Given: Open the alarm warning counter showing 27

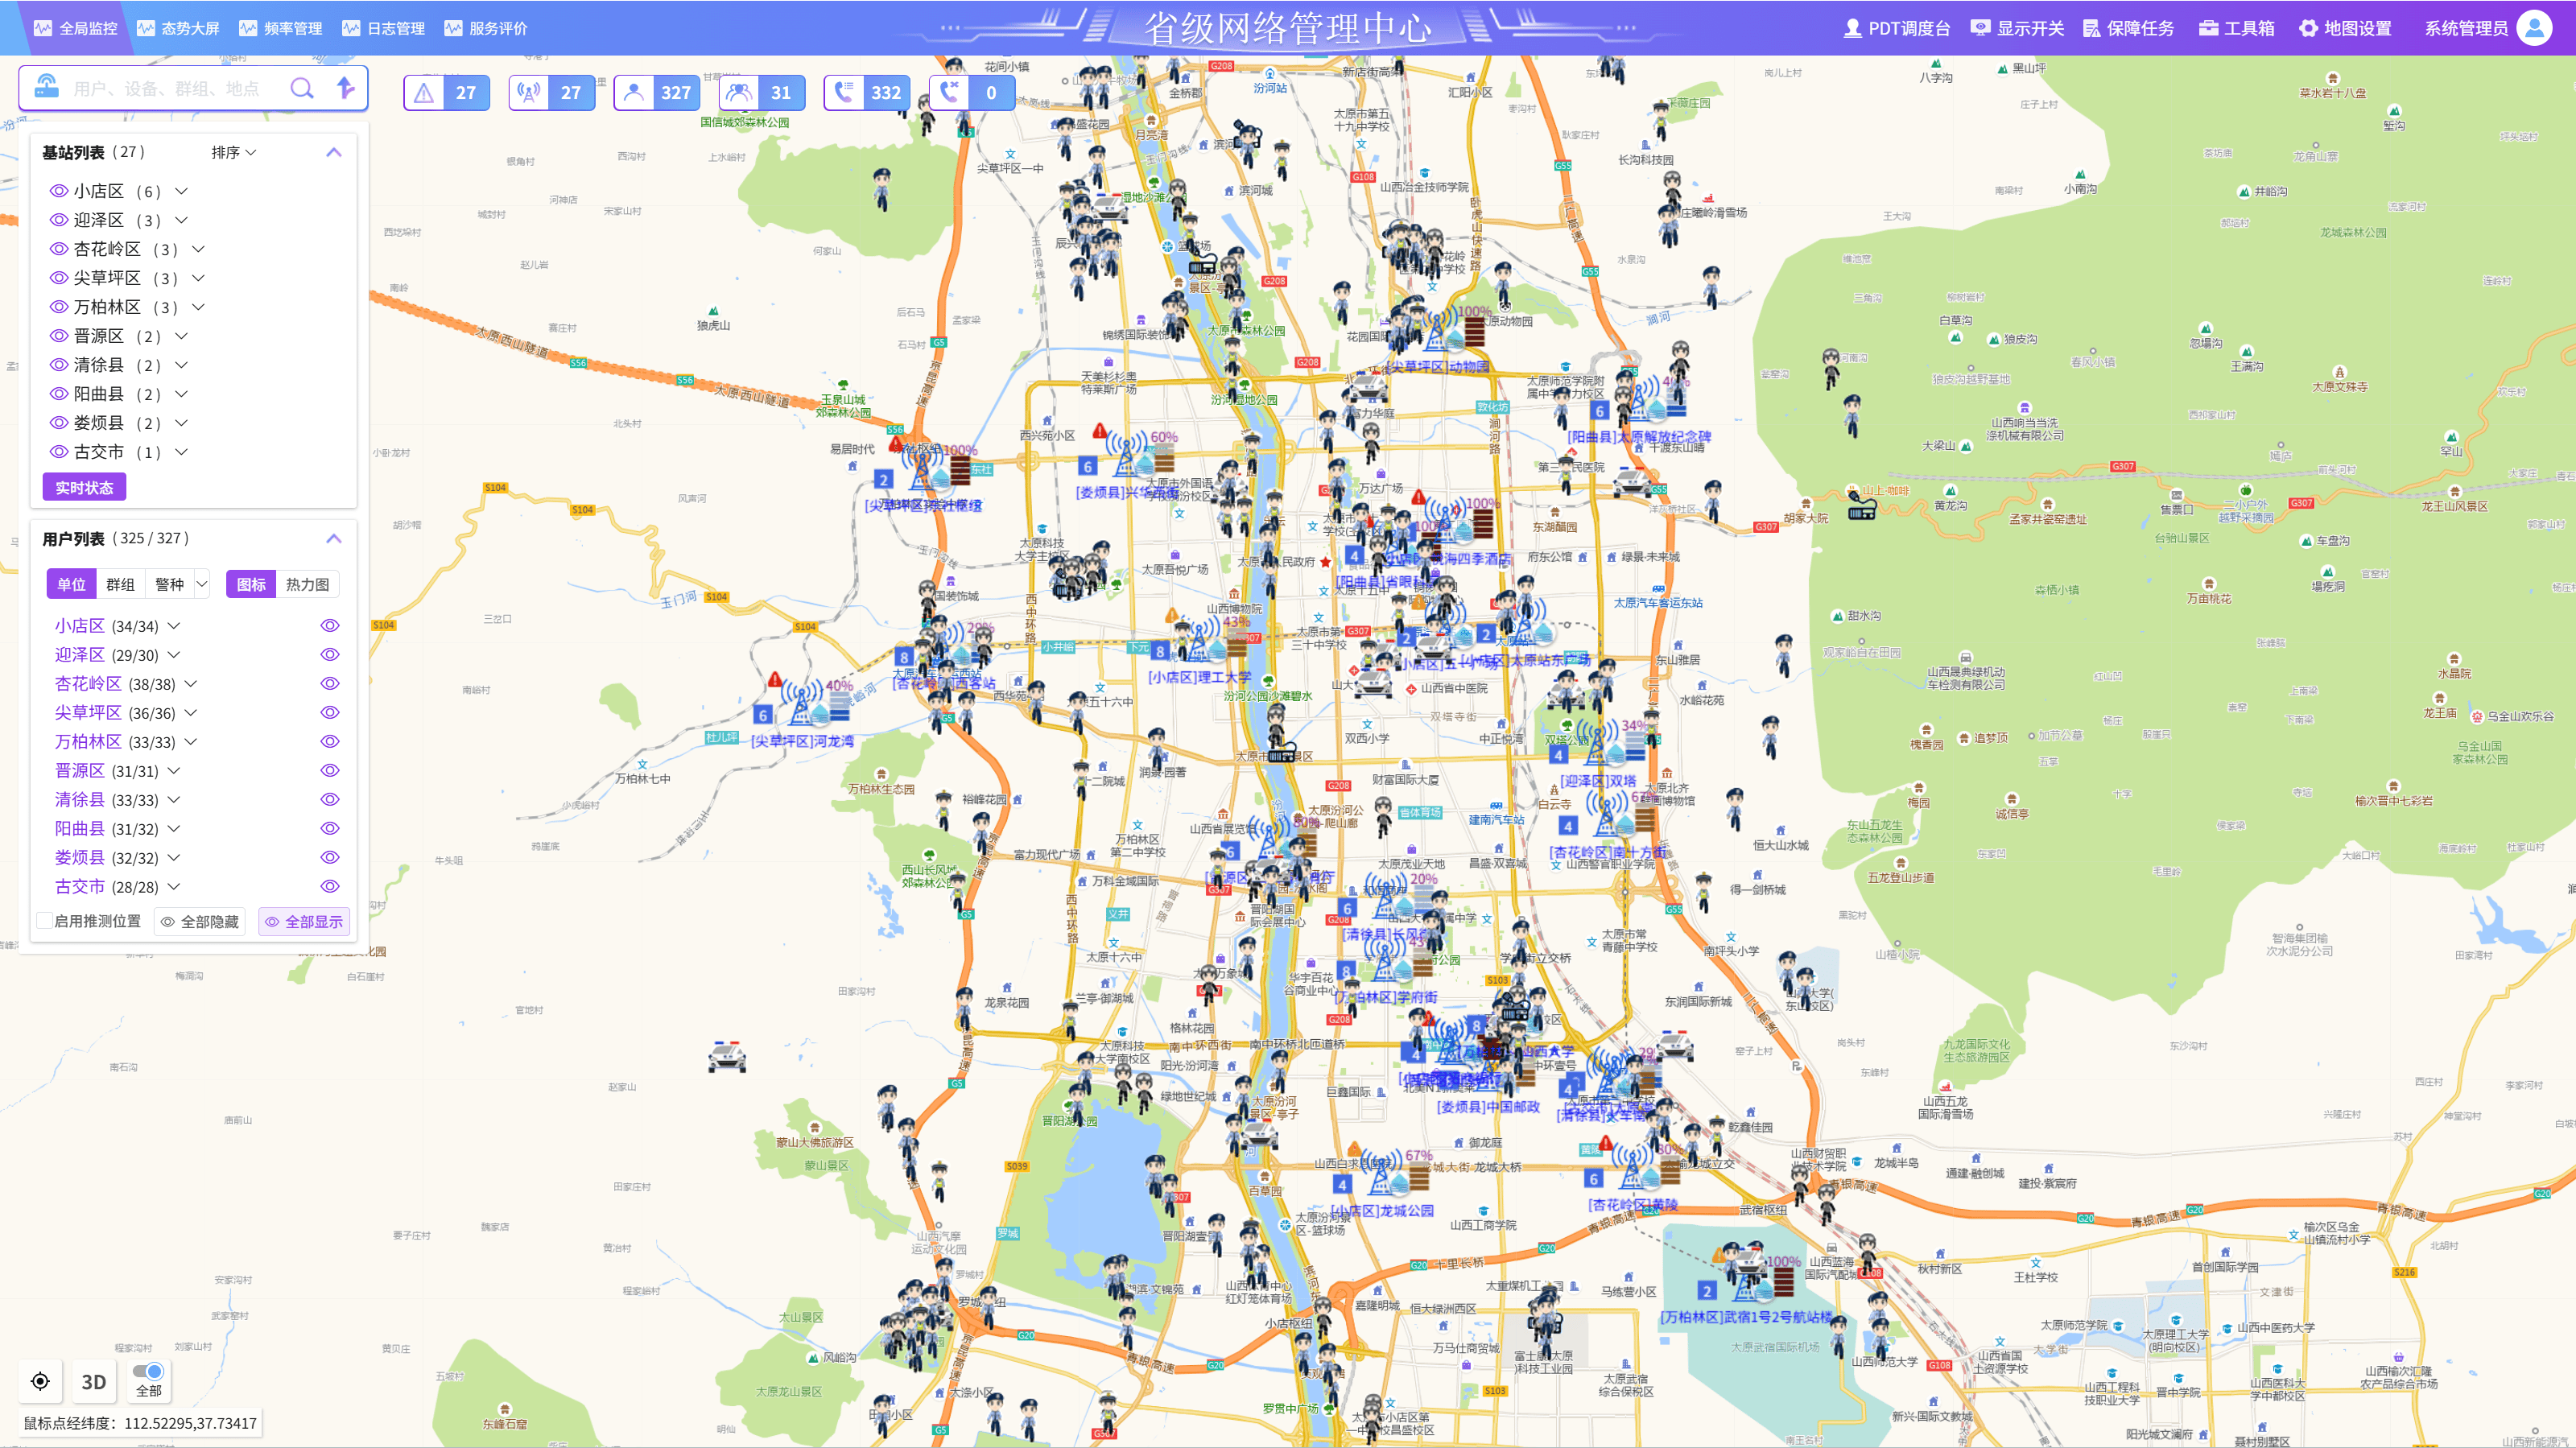Looking at the screenshot, I should tap(446, 92).
